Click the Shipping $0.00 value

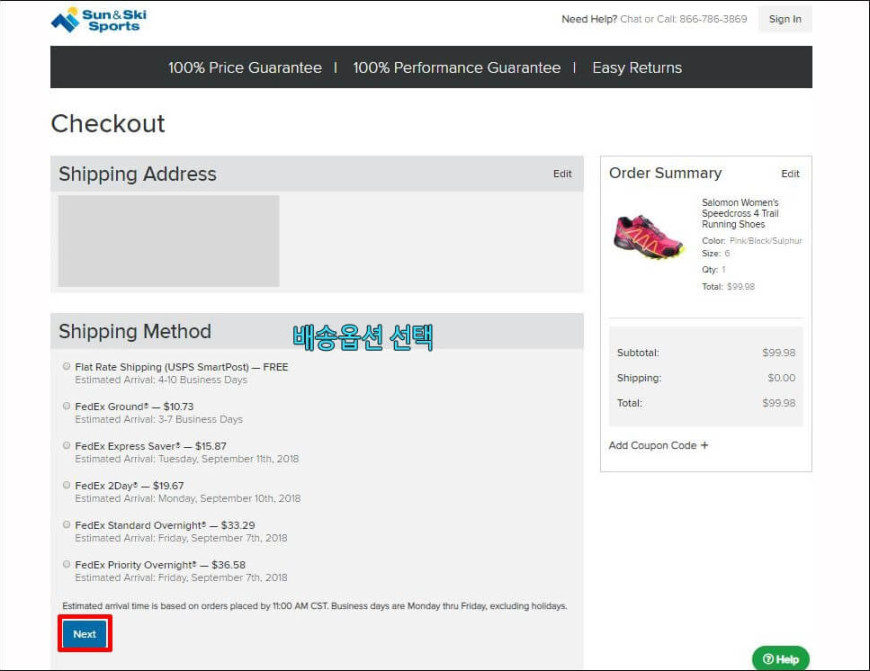[x=781, y=377]
